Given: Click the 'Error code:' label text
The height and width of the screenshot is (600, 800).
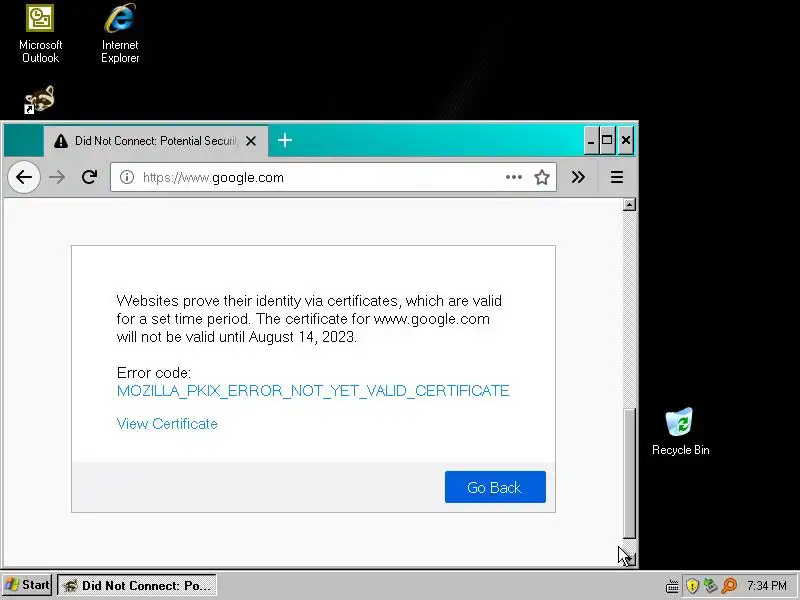Looking at the screenshot, I should click(154, 372).
